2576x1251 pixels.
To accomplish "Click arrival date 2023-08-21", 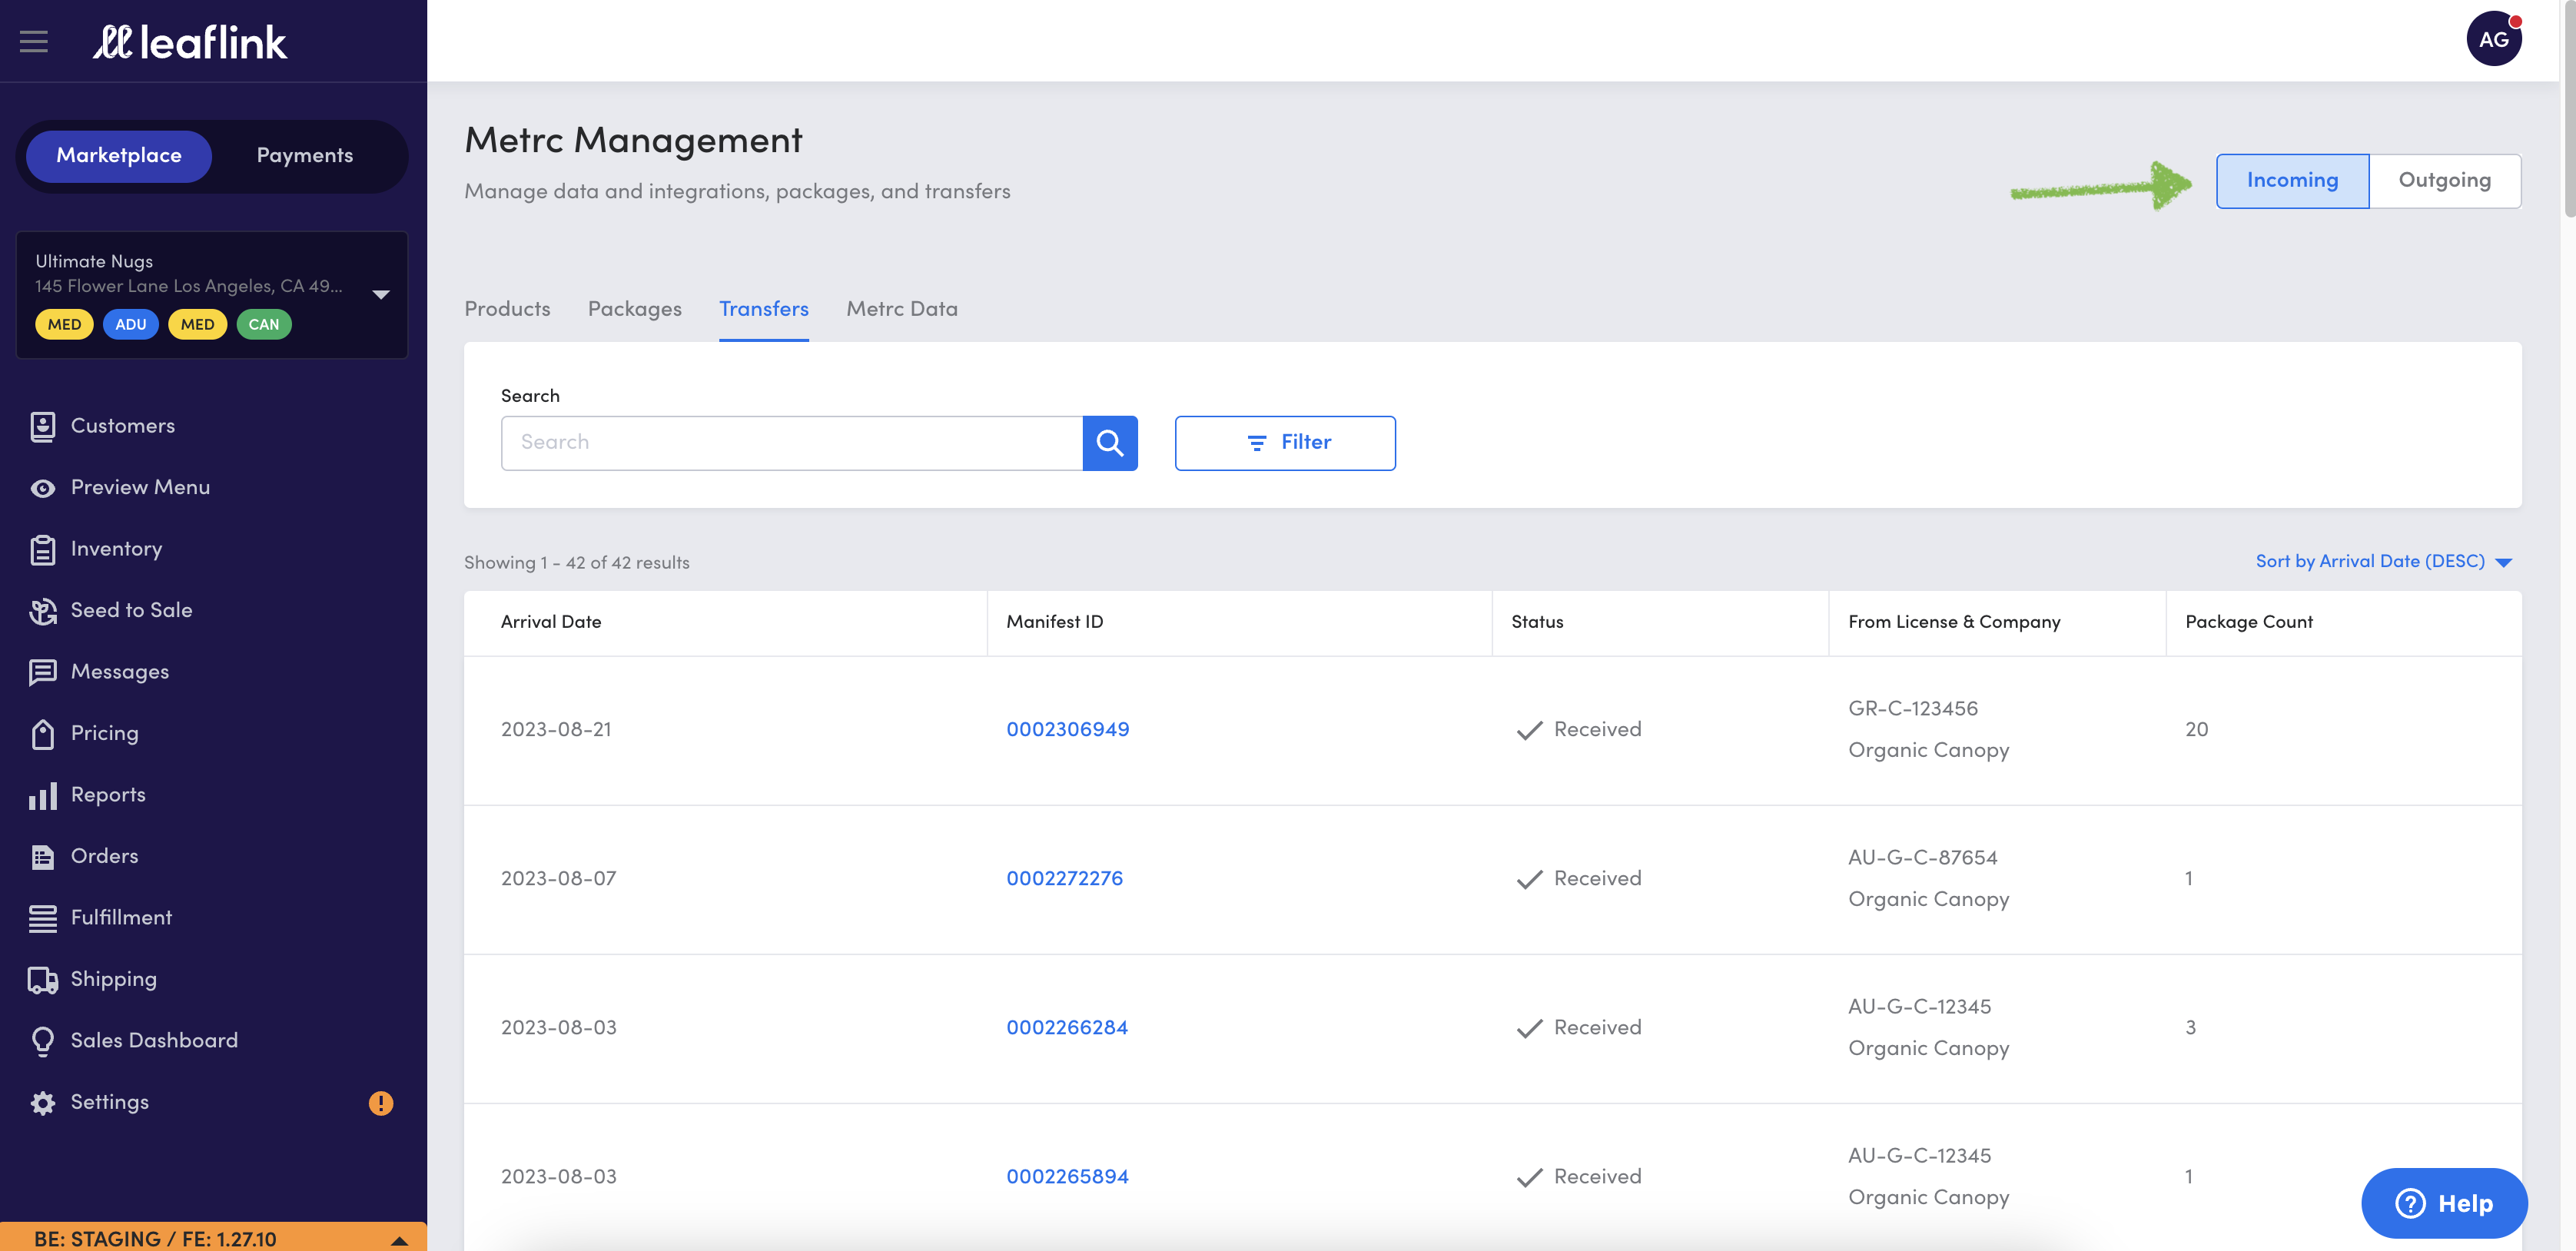I will [x=556, y=729].
